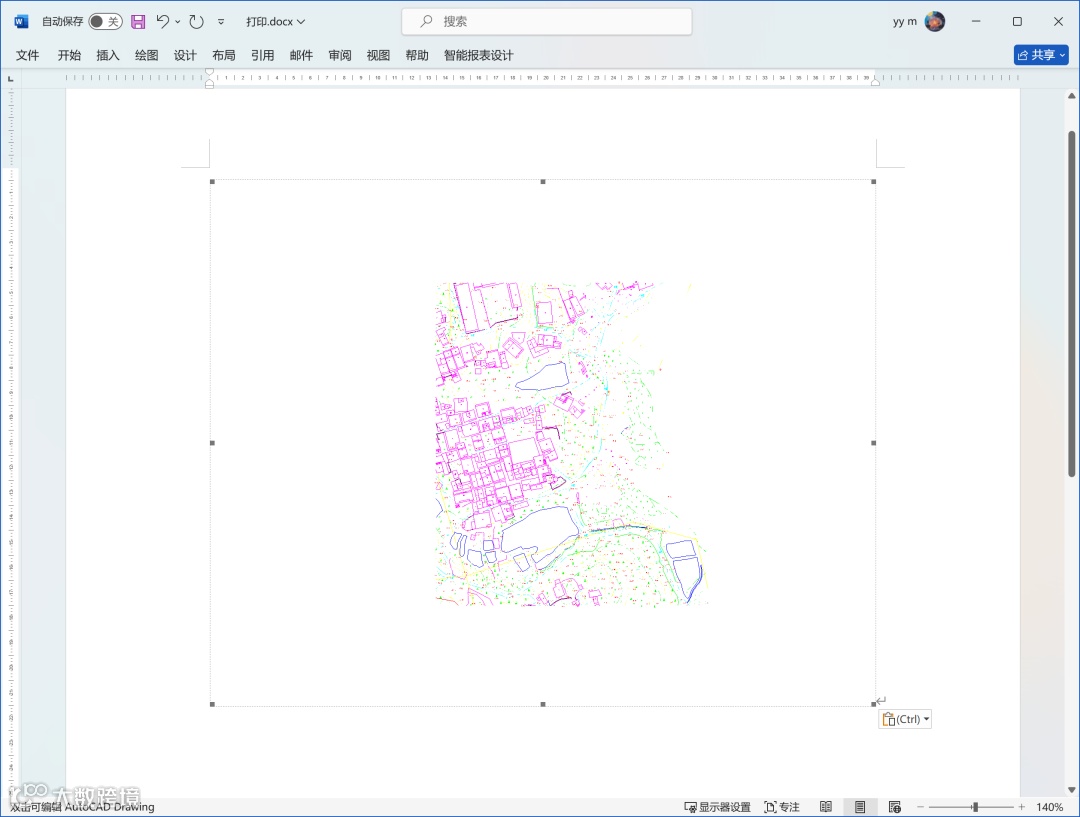Screen dimensions: 1080x817
Task: Click the zoom in plus icon
Action: [1021, 807]
